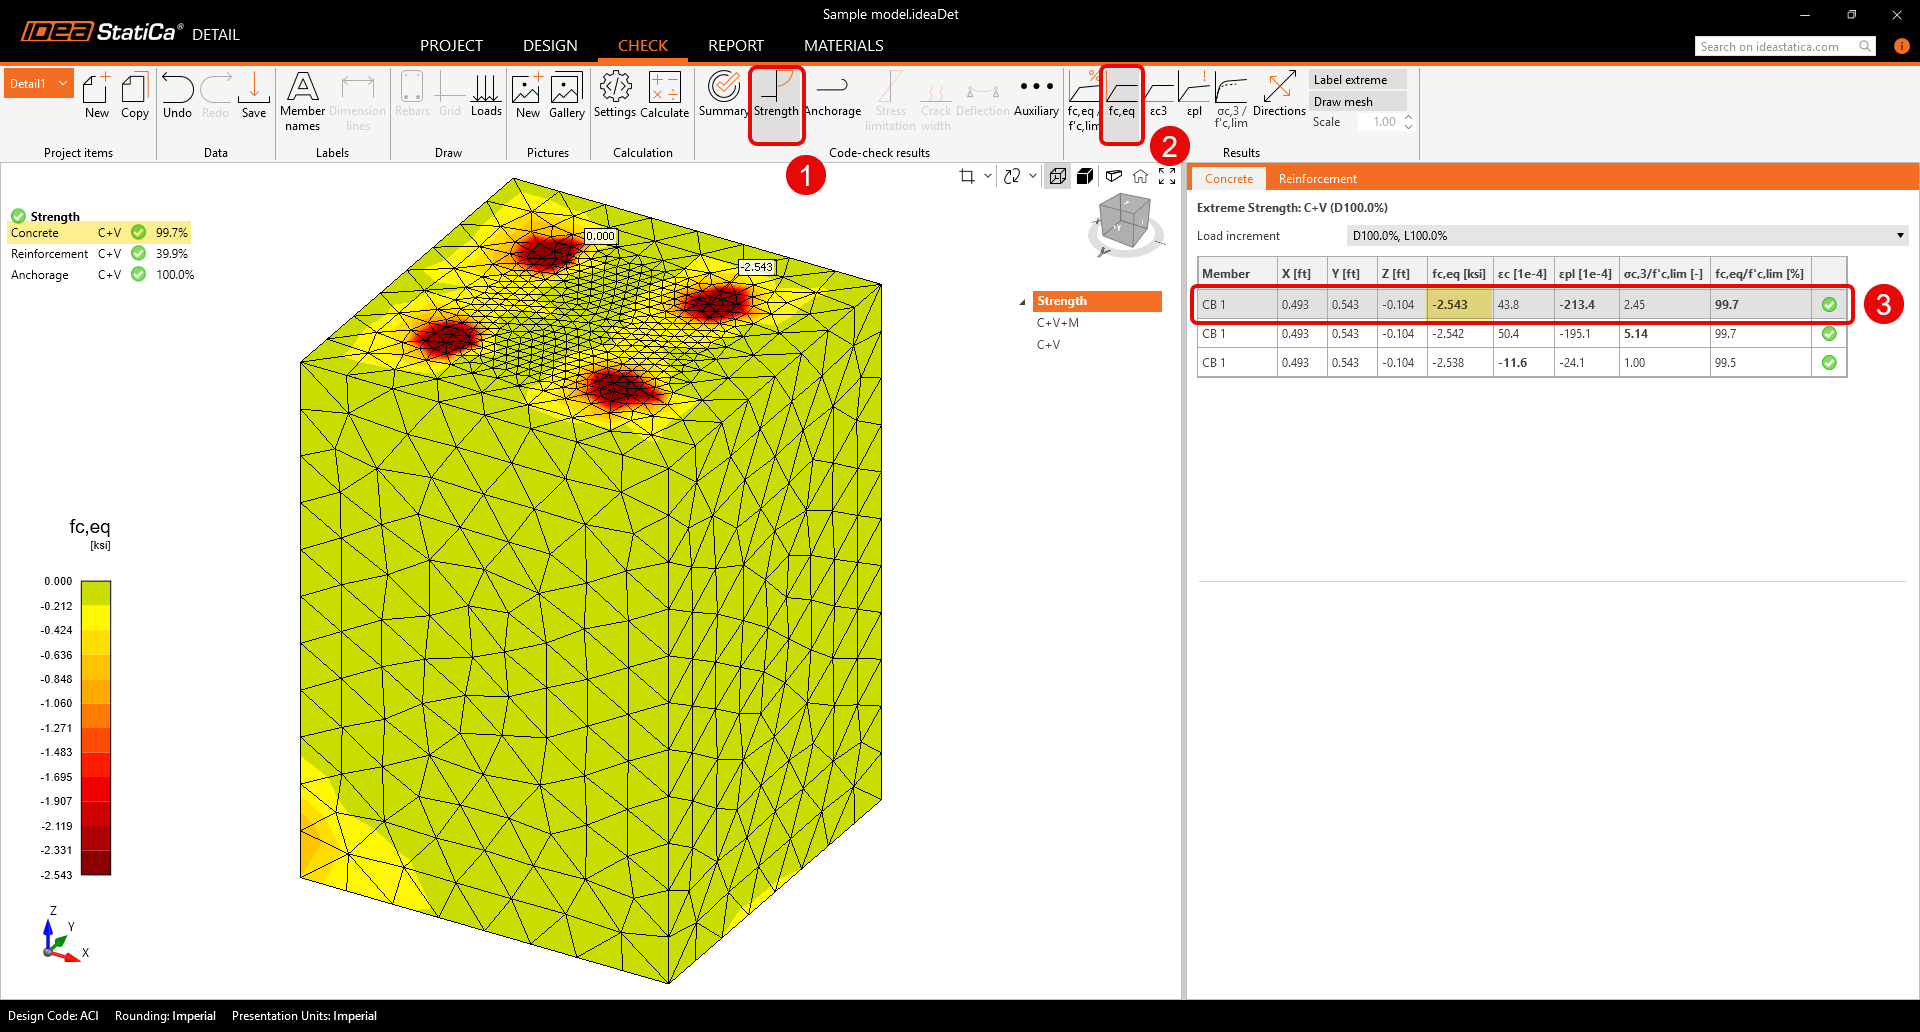Zoom to fit with expand icon

(1167, 176)
